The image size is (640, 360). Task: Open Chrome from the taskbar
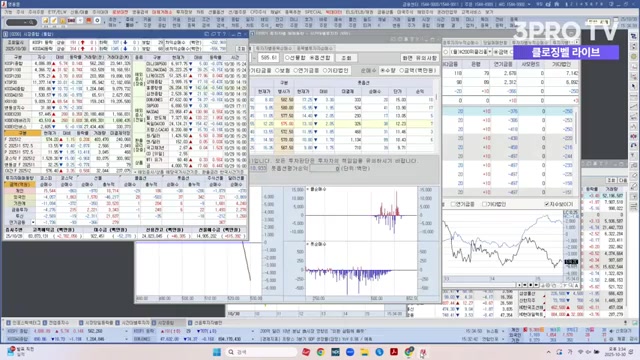(x=320, y=352)
